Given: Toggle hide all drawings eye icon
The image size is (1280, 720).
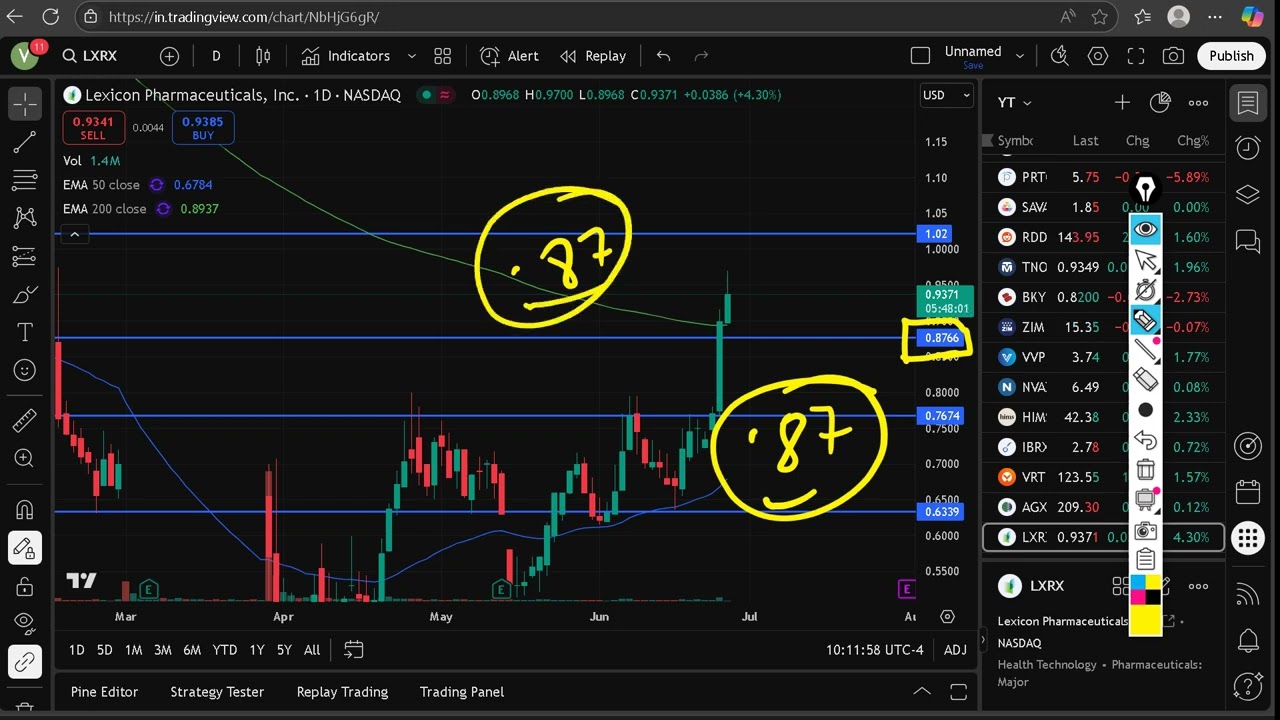Looking at the screenshot, I should [25, 622].
